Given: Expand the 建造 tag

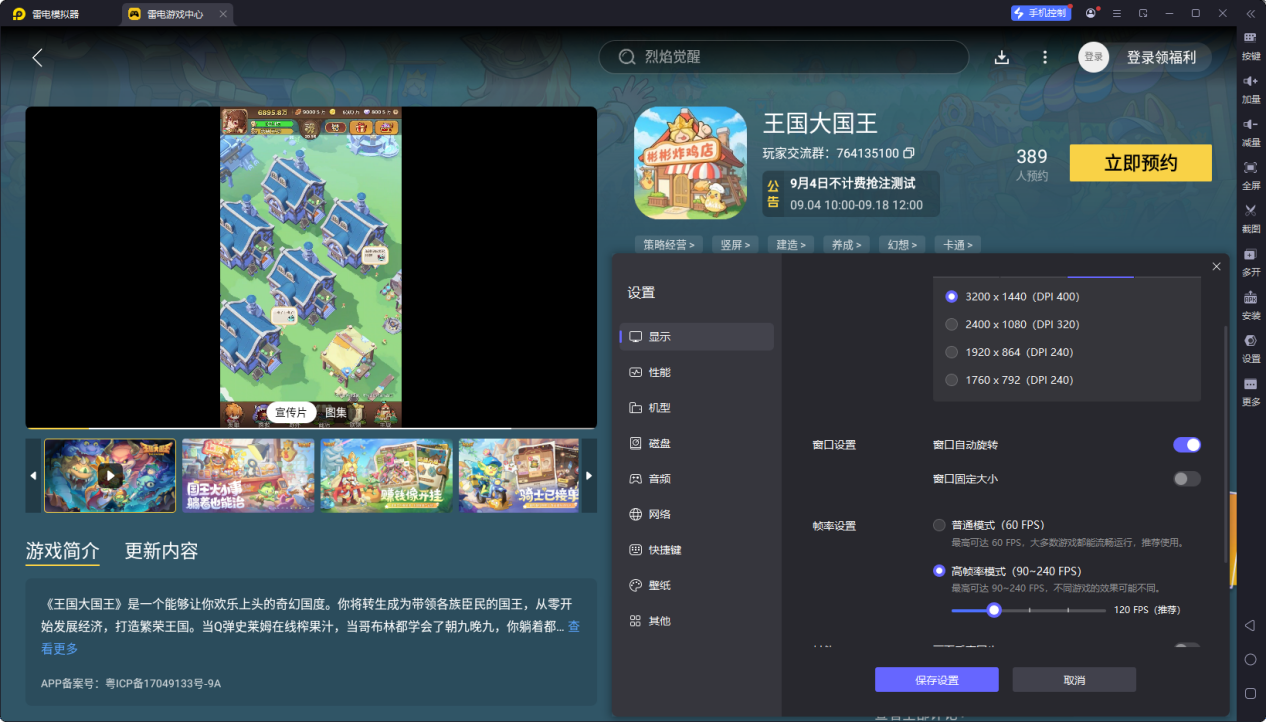Looking at the screenshot, I should coord(791,244).
